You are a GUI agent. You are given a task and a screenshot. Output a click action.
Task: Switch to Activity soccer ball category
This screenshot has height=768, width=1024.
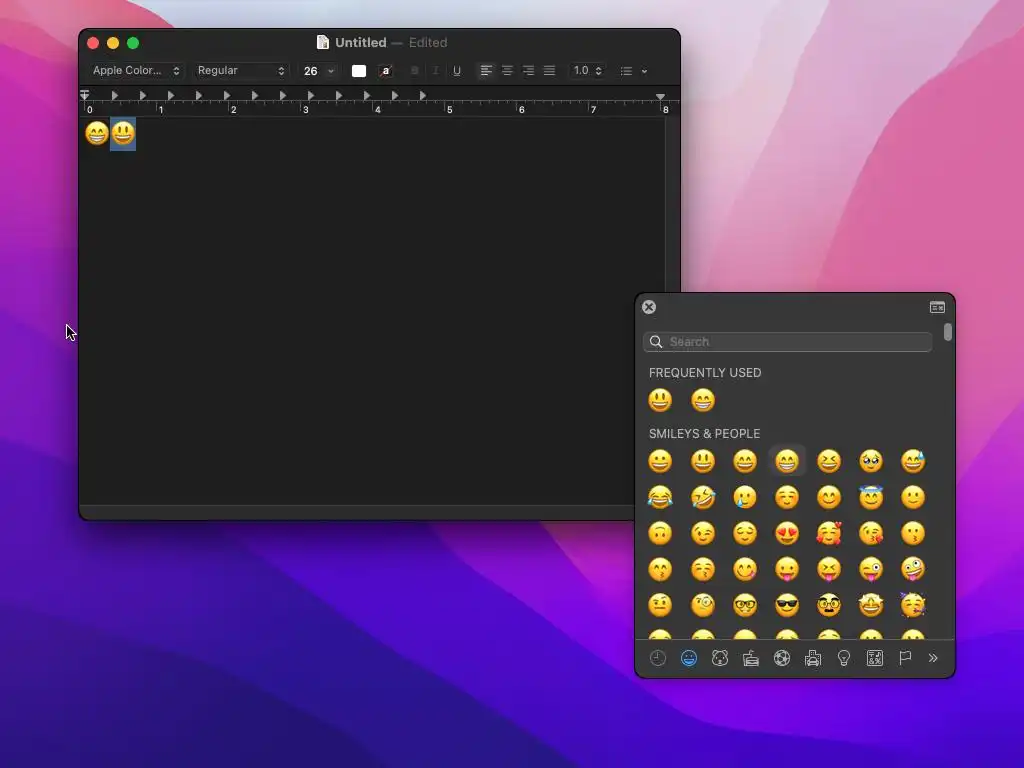tap(782, 658)
